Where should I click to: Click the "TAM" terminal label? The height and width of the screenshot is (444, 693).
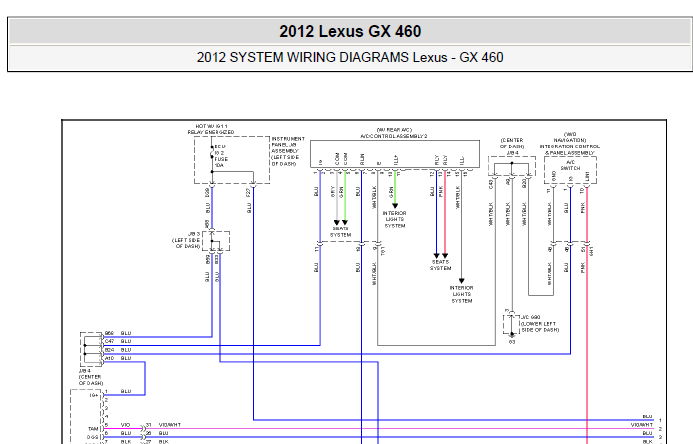click(x=93, y=429)
